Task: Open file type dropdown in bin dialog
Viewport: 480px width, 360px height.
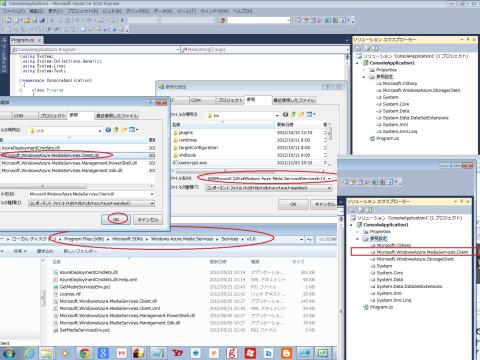Action: click(x=329, y=188)
